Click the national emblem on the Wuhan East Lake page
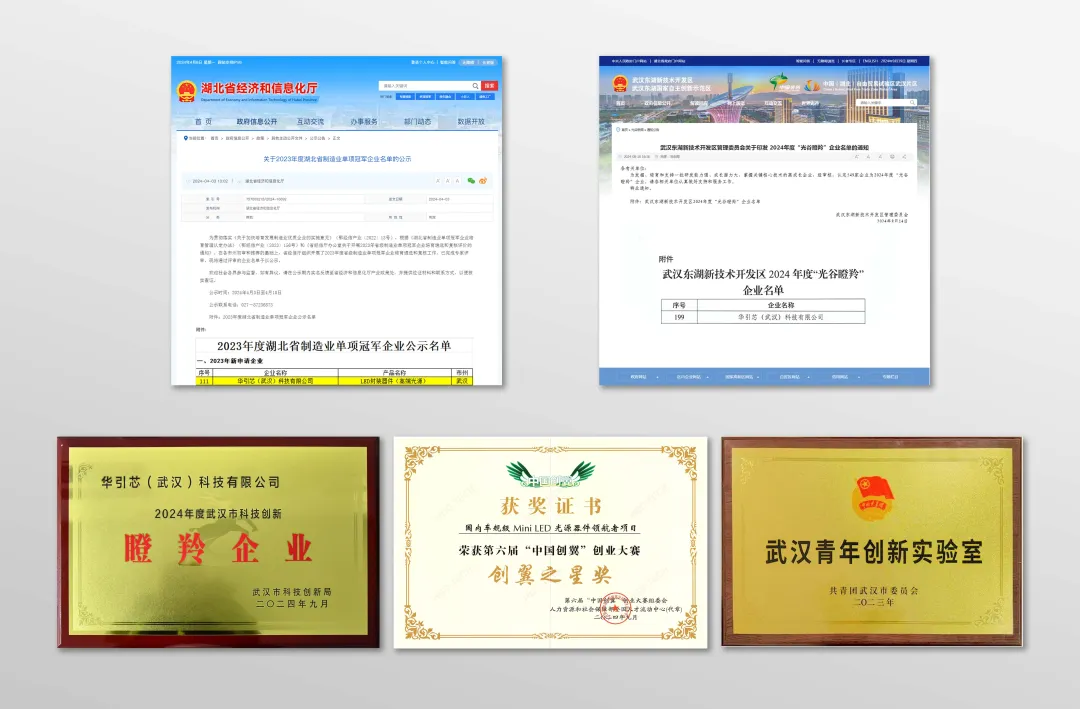The width and height of the screenshot is (1080, 709). point(621,84)
